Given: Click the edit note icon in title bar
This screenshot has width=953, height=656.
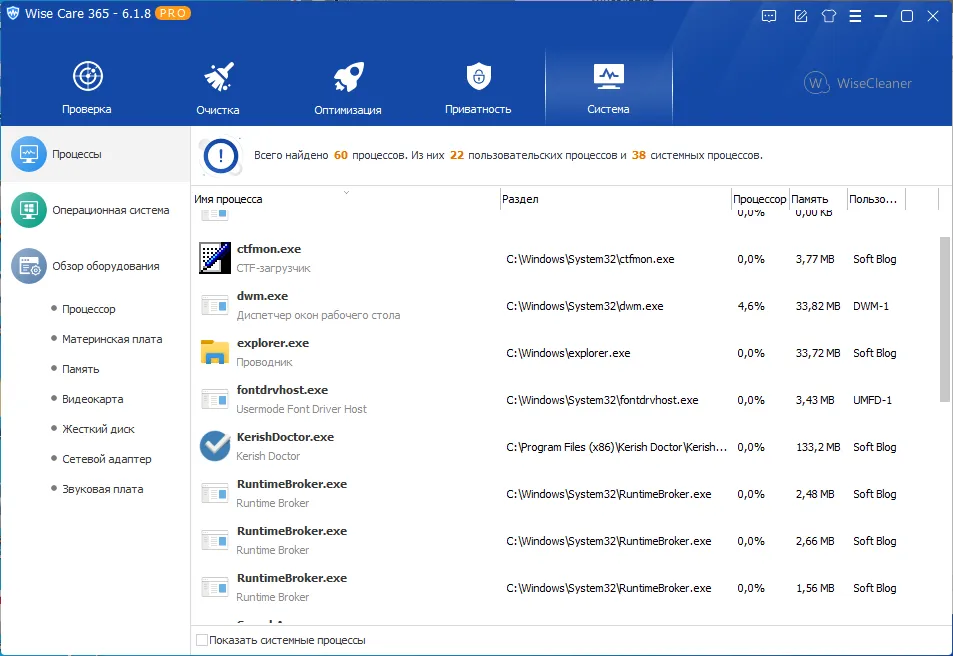Looking at the screenshot, I should click(800, 16).
